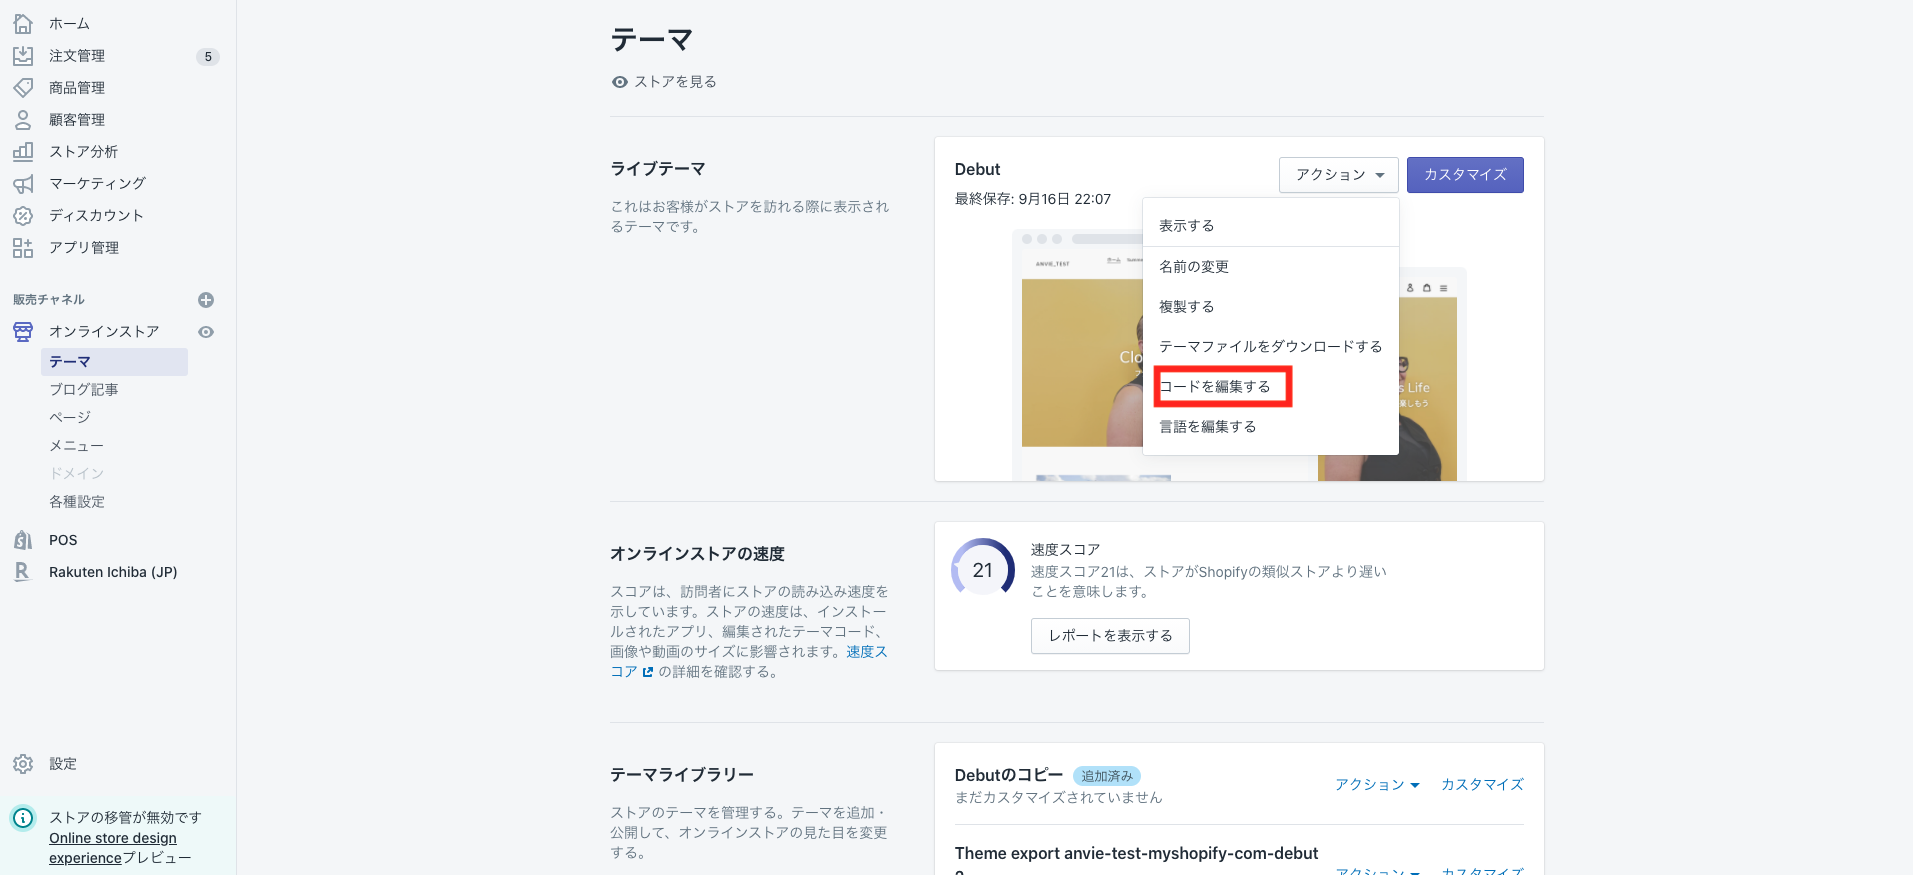Click レポートを表示する button
The height and width of the screenshot is (875, 1913).
click(x=1110, y=636)
